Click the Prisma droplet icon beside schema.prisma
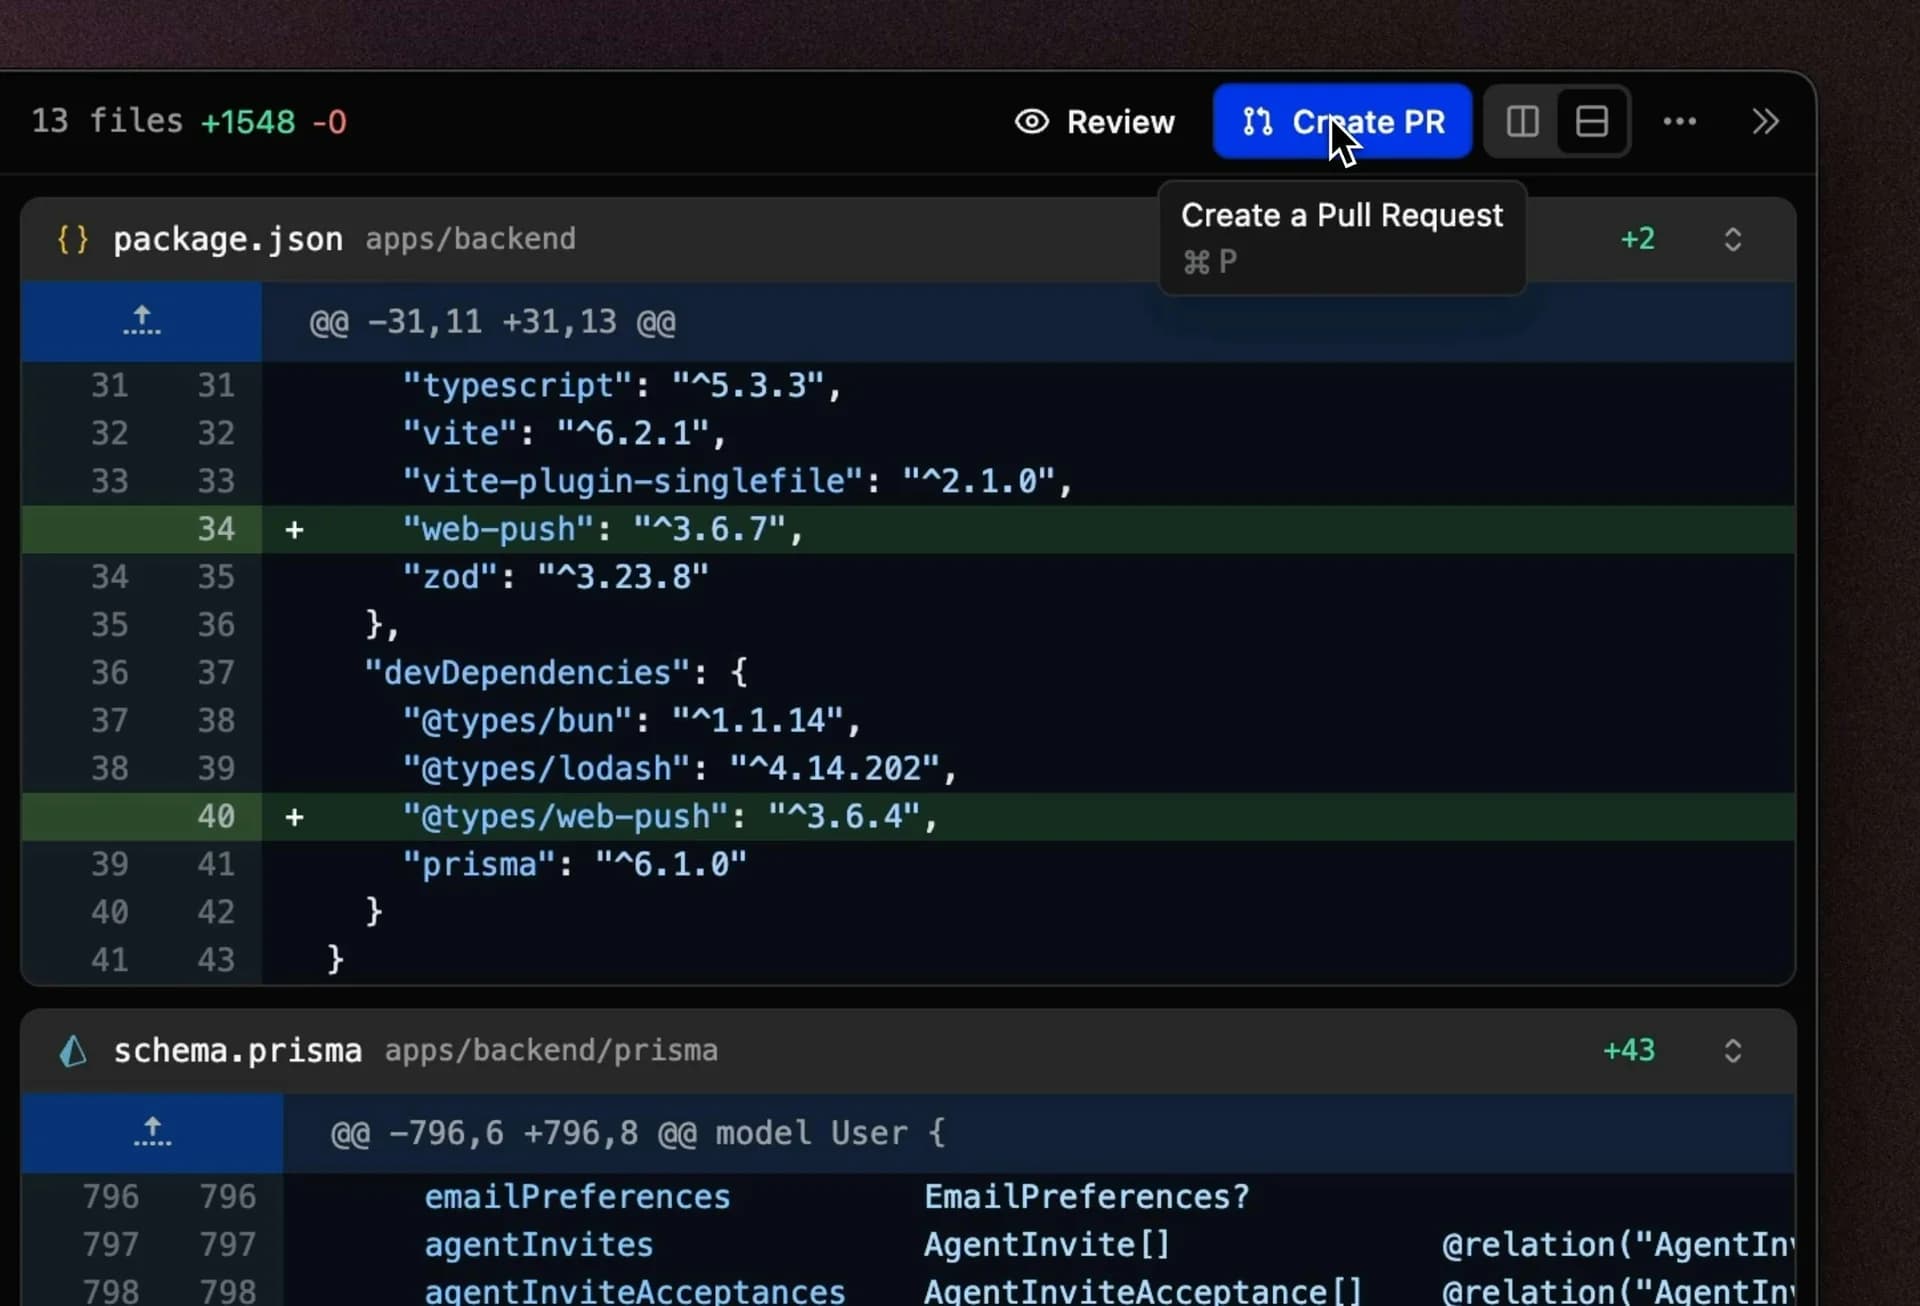Screen dimensions: 1920x1306 click(71, 1050)
